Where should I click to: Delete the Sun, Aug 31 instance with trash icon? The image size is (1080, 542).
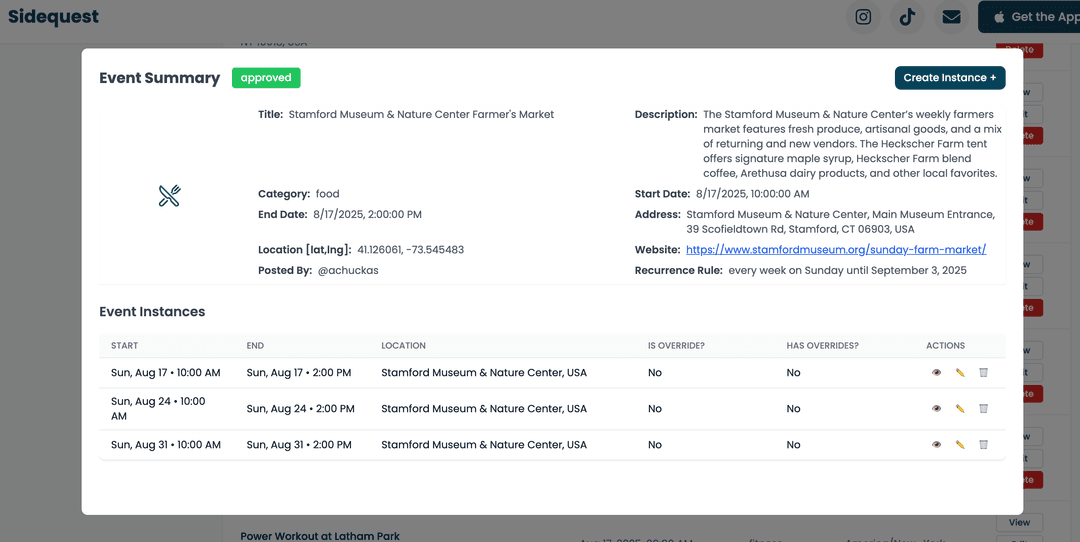tap(984, 444)
